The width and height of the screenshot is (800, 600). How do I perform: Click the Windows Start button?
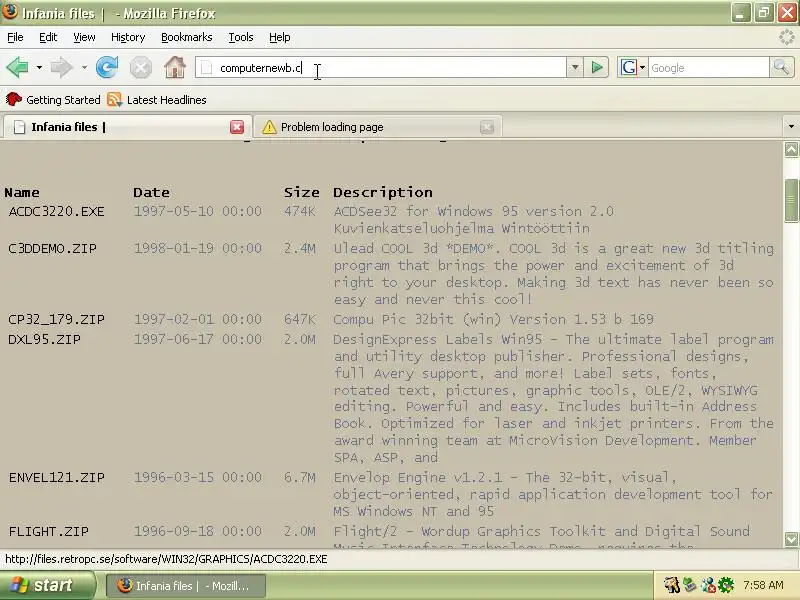point(47,585)
